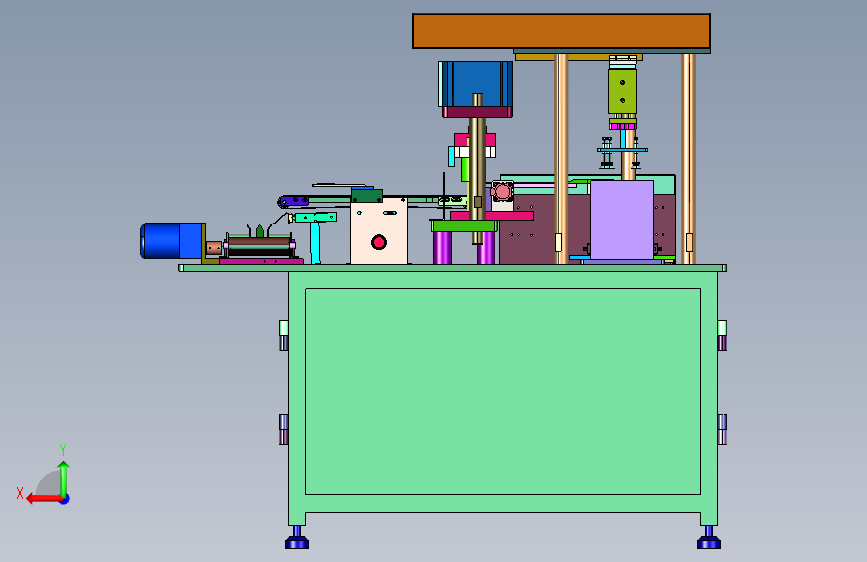Click the red round button on cream box

point(379,242)
